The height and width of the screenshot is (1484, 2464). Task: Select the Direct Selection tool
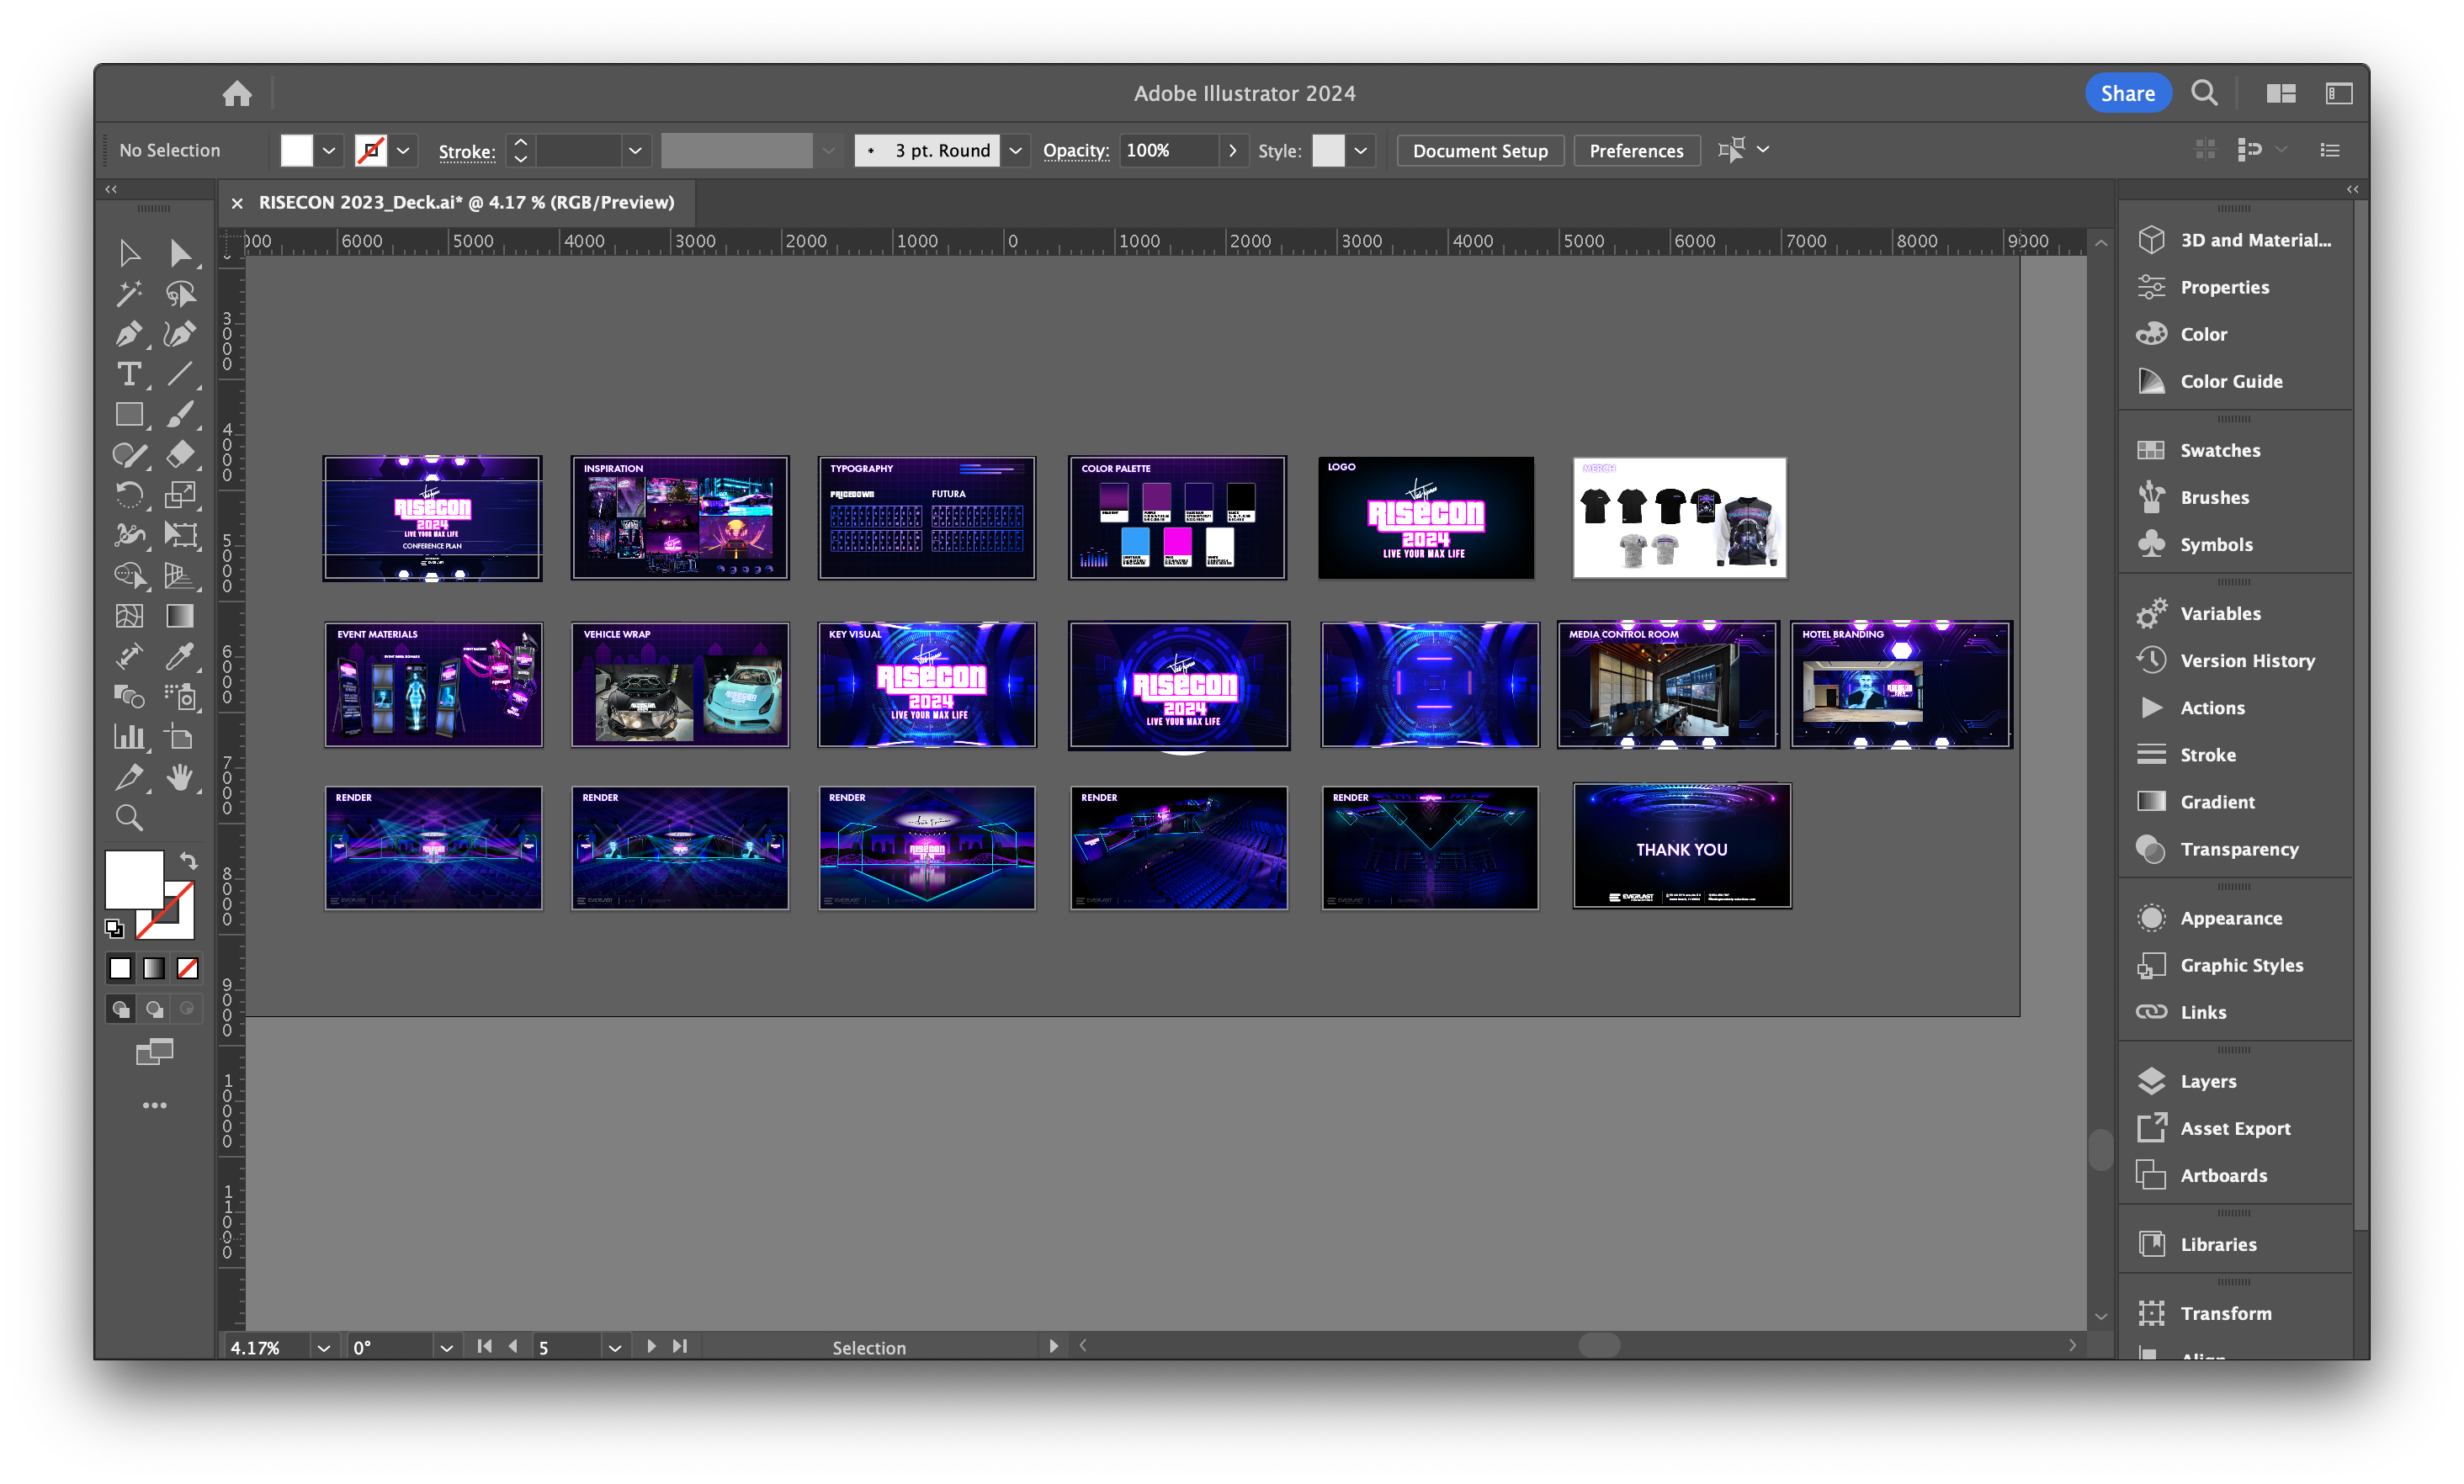[180, 253]
